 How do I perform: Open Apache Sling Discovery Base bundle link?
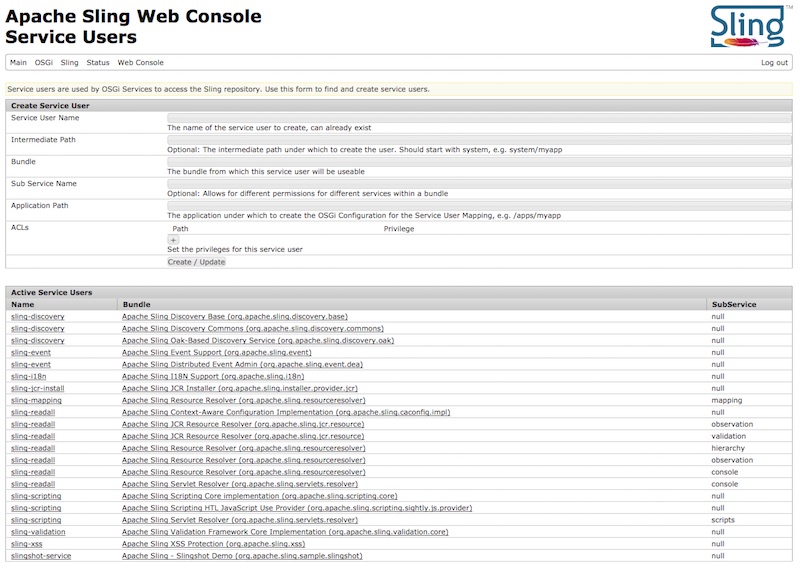click(x=235, y=316)
